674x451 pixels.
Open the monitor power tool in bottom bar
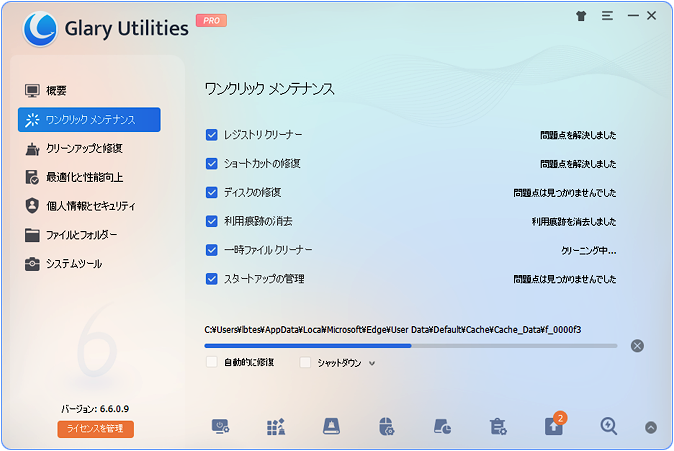pyautogui.click(x=221, y=426)
